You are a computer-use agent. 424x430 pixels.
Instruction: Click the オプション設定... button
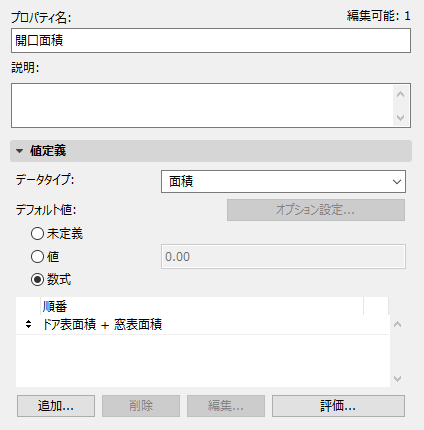pyautogui.click(x=316, y=210)
